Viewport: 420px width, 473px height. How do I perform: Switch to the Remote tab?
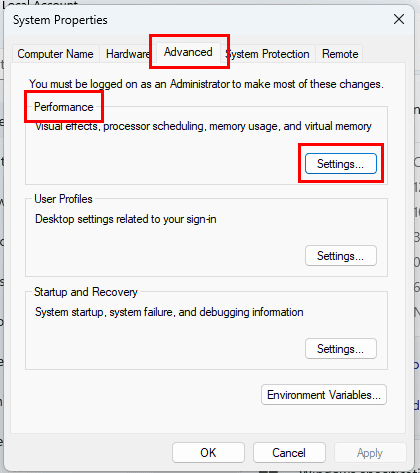(x=340, y=54)
